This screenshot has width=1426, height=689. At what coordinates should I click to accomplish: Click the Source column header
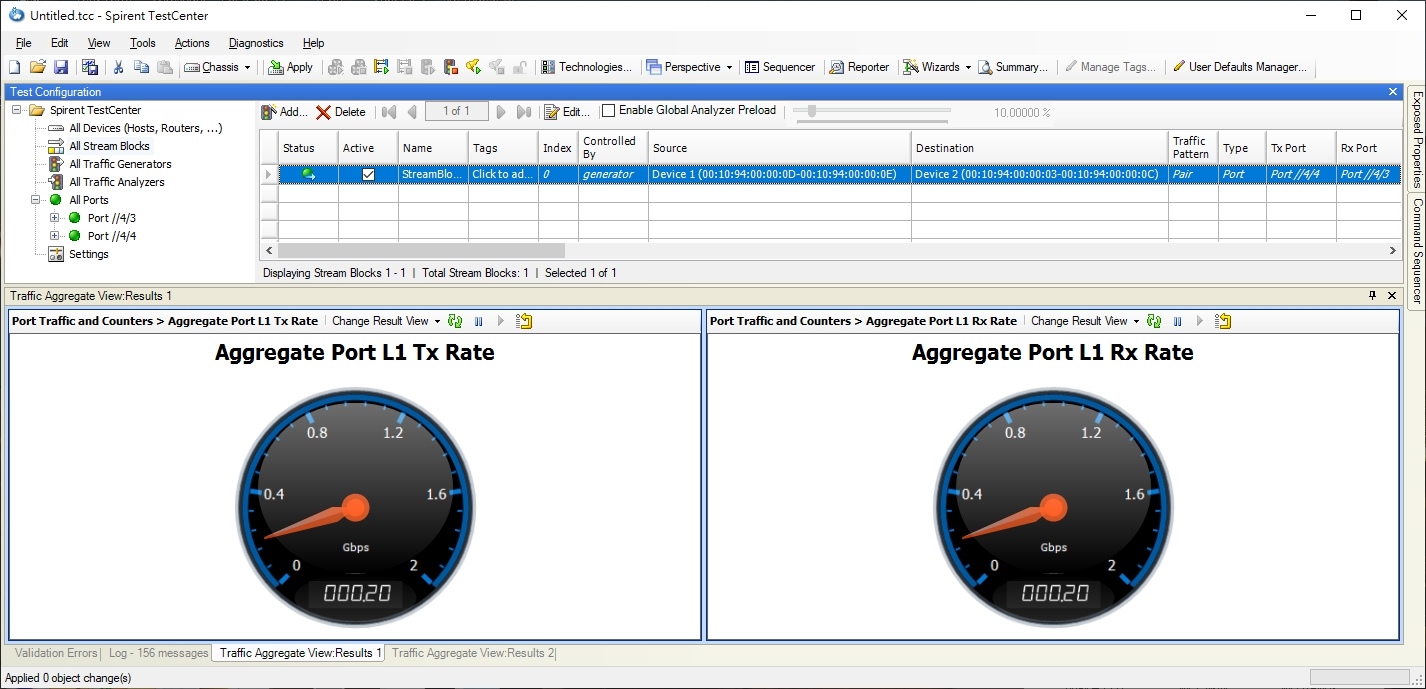point(779,148)
